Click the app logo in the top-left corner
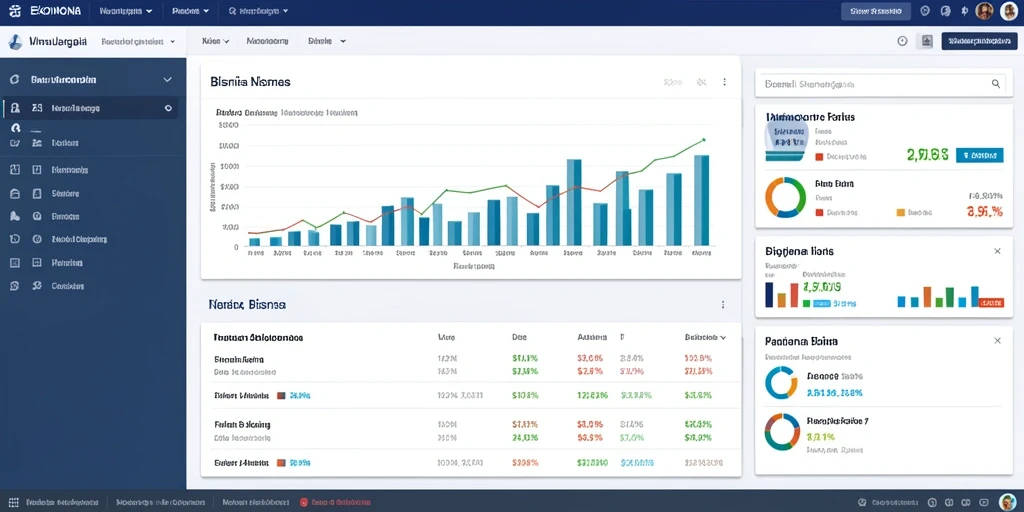 tap(15, 11)
